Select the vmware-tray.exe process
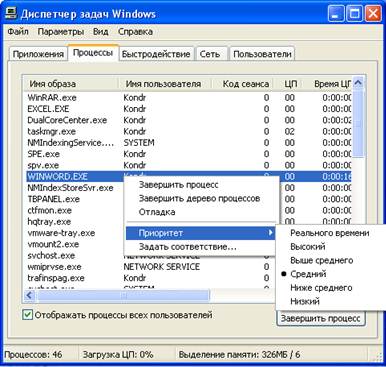Viewport: 386px width, 367px height. pos(61,233)
